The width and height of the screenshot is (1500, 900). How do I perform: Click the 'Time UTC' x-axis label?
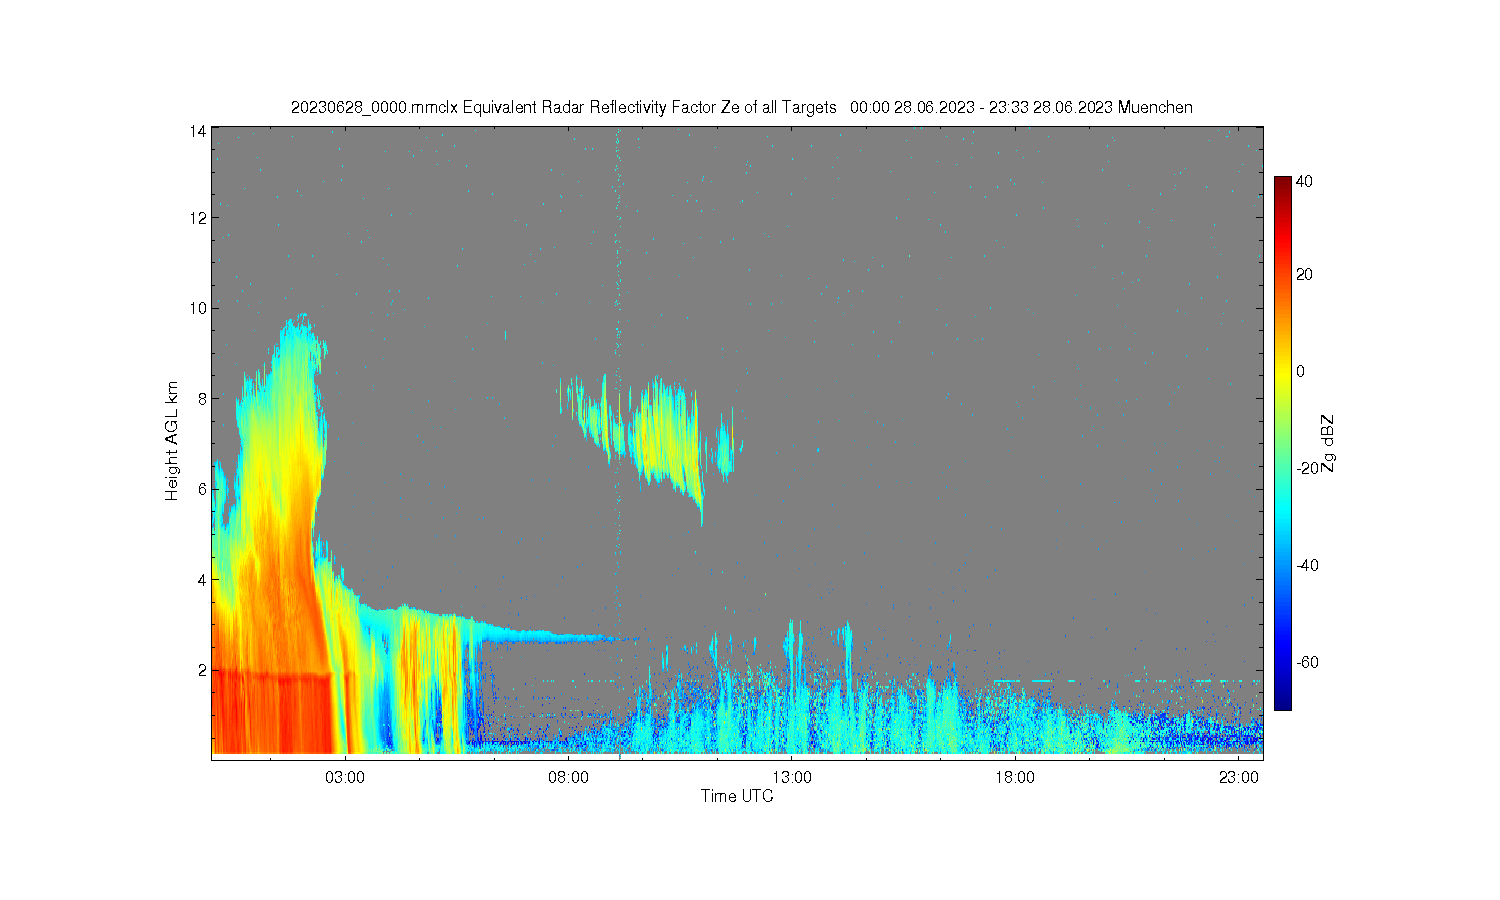coord(737,796)
